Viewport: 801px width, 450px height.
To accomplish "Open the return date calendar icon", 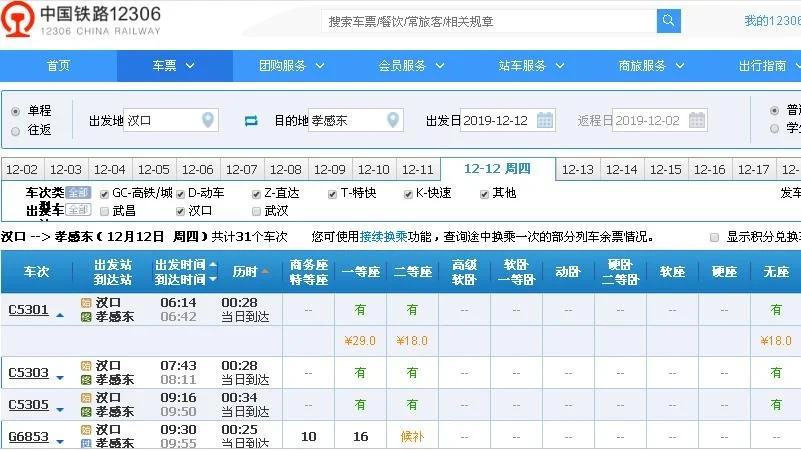I will point(697,120).
